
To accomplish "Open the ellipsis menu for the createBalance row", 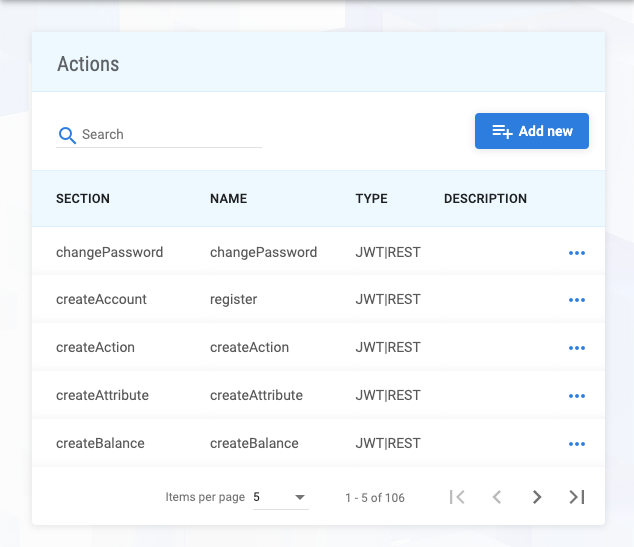I will point(576,444).
